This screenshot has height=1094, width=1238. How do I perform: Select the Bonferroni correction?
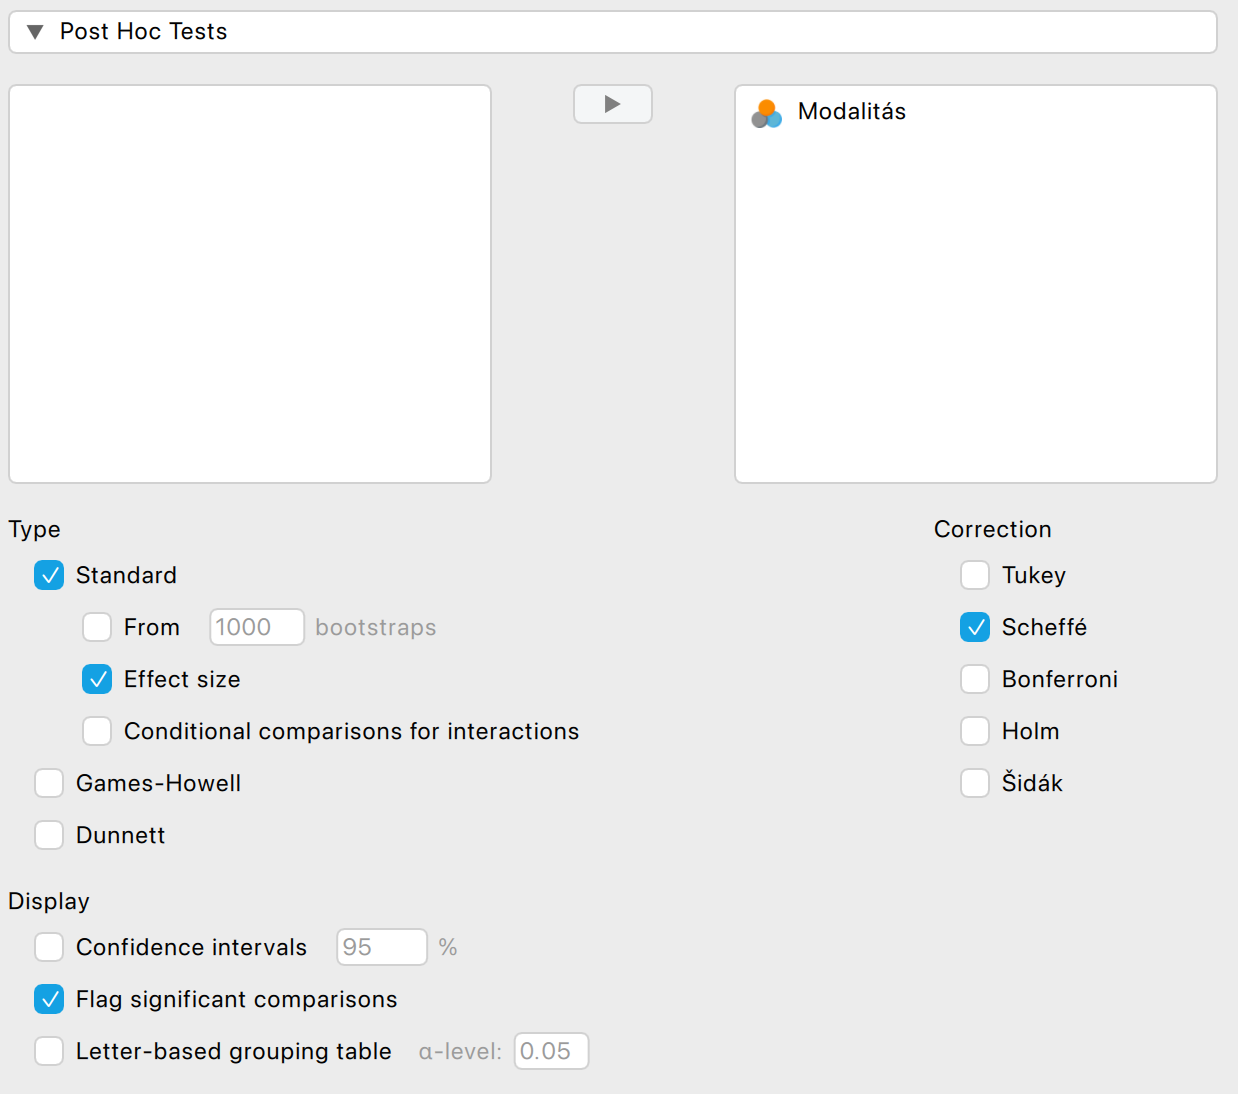975,679
